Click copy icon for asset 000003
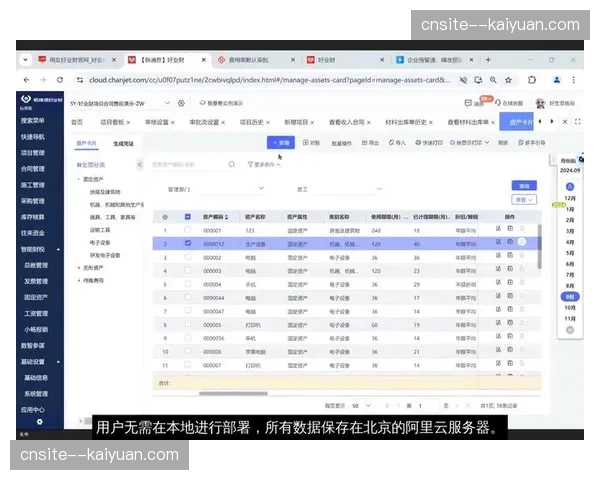Image resolution: width=600 pixels, height=480 pixels. [510, 269]
